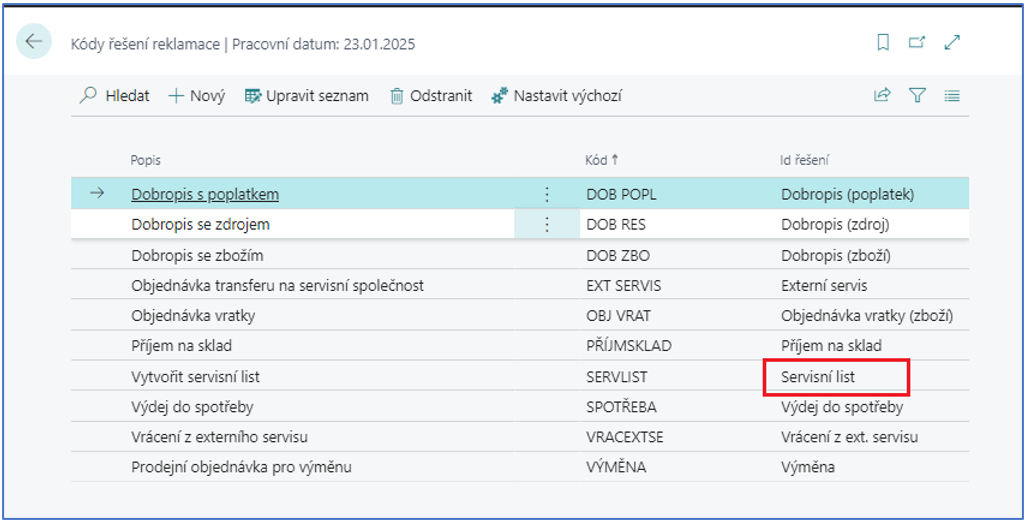The image size is (1026, 522).
Task: Delete the record using Odstranit
Action: point(431,96)
